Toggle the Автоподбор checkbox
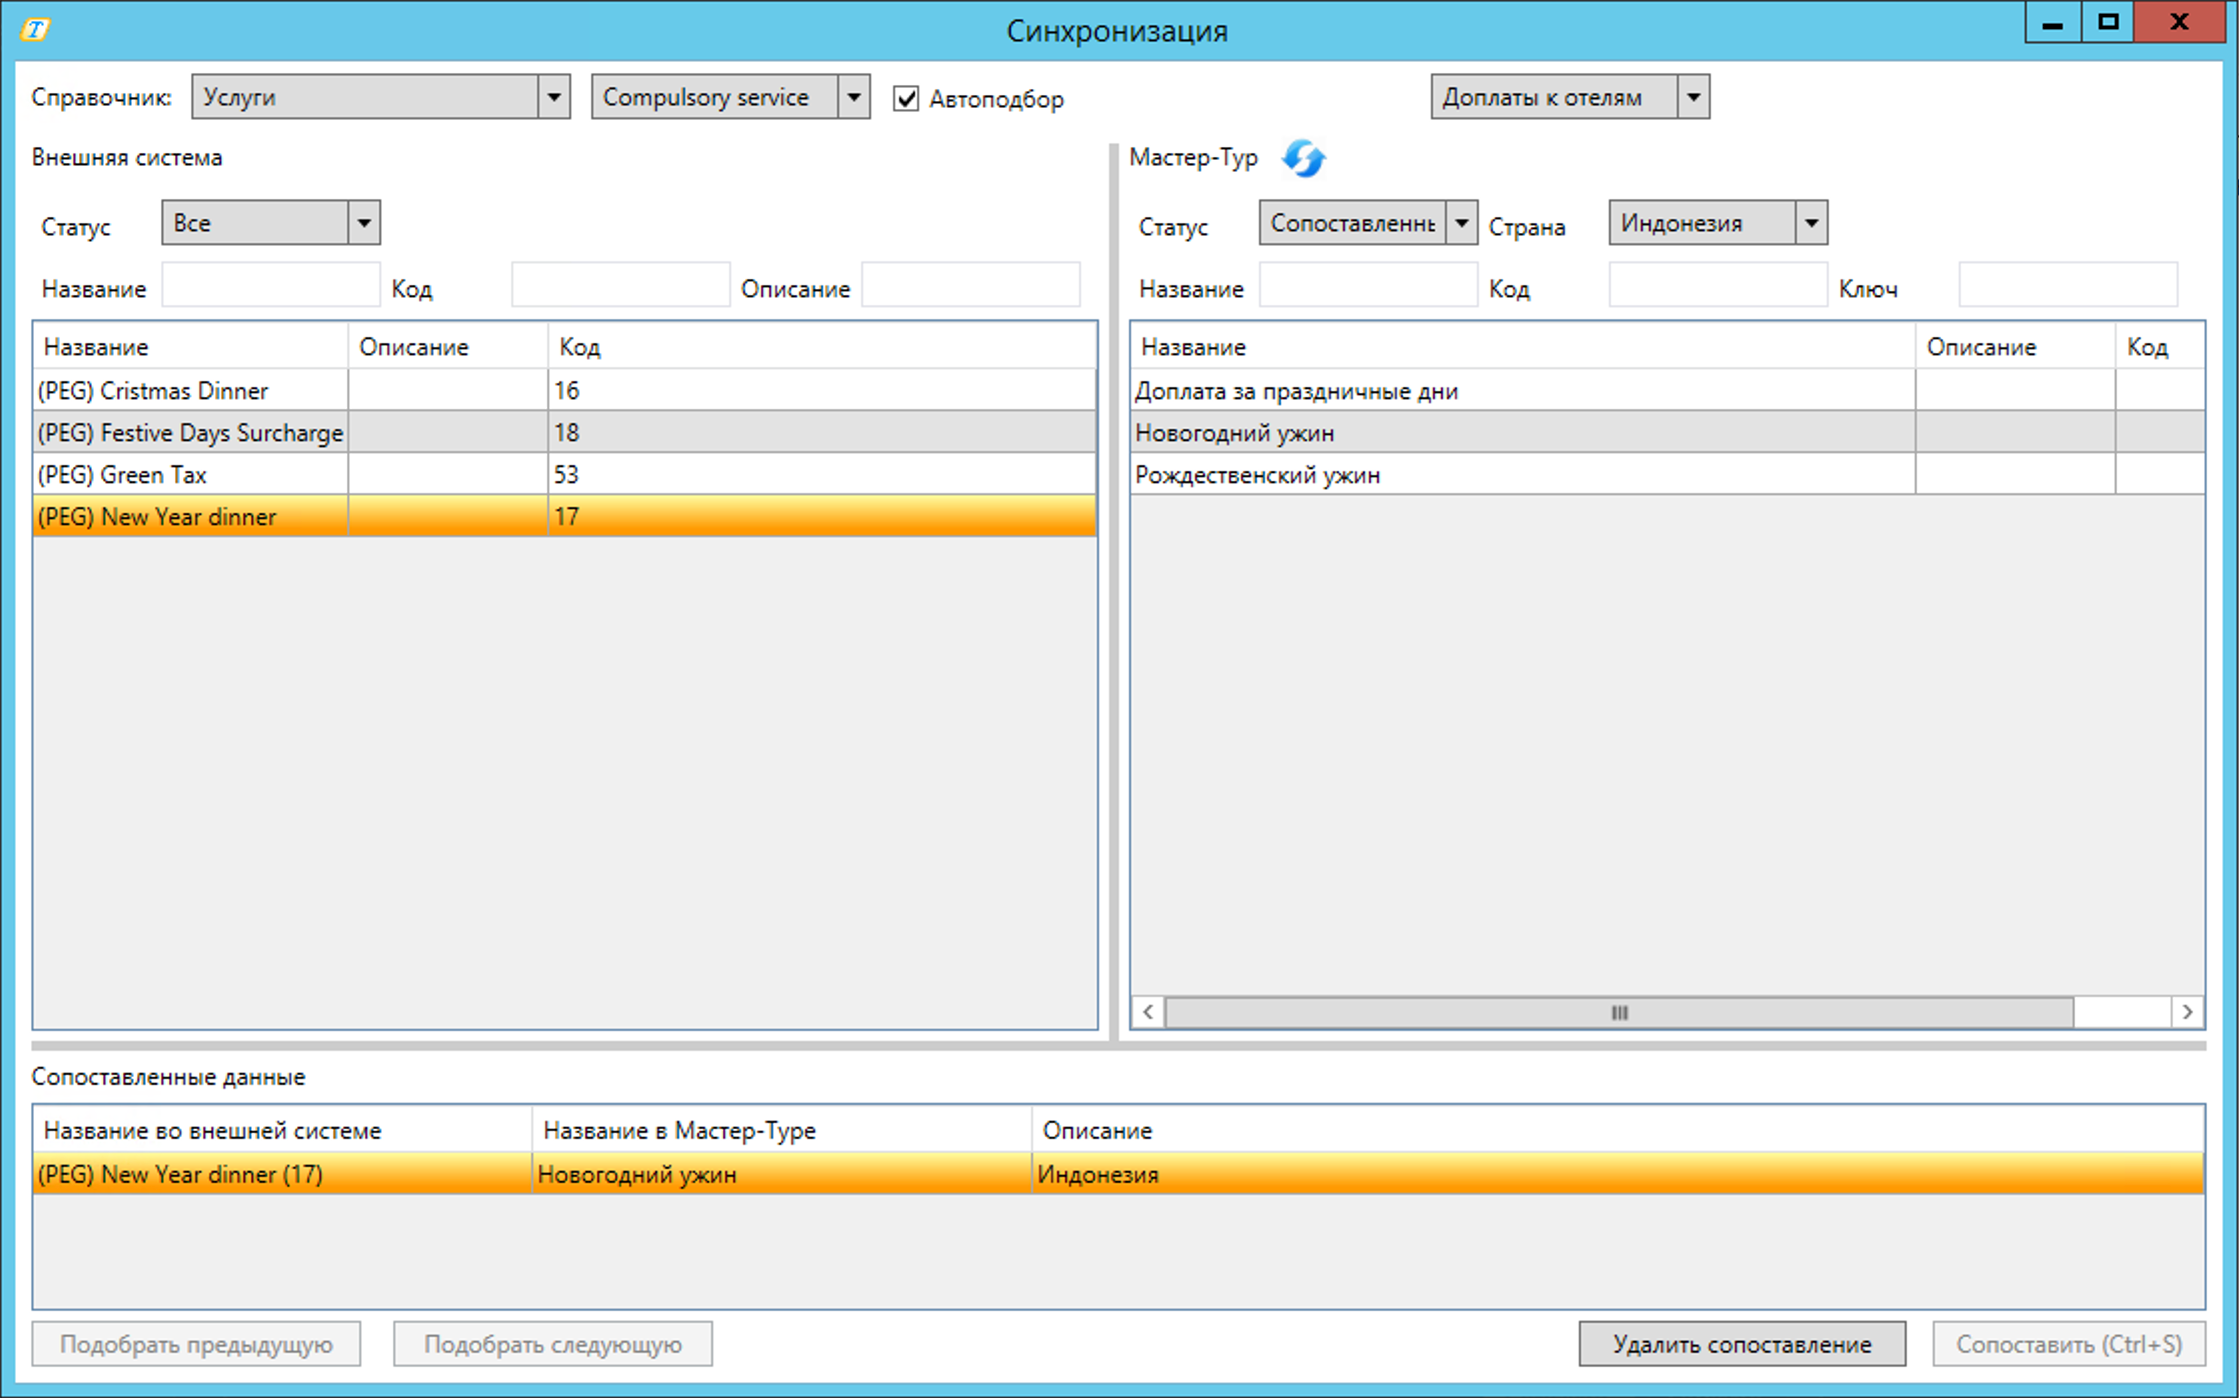The image size is (2239, 1398). pos(906,98)
